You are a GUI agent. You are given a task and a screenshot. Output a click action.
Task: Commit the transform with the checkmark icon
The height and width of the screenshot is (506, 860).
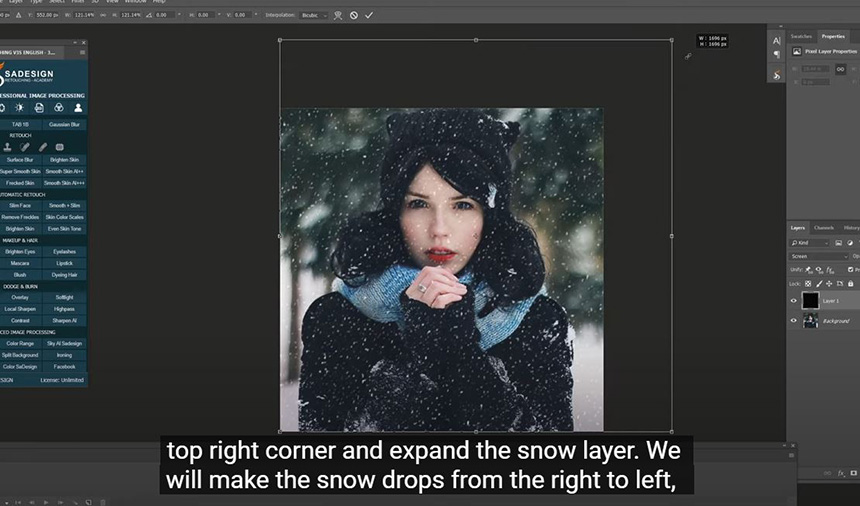[x=369, y=15]
